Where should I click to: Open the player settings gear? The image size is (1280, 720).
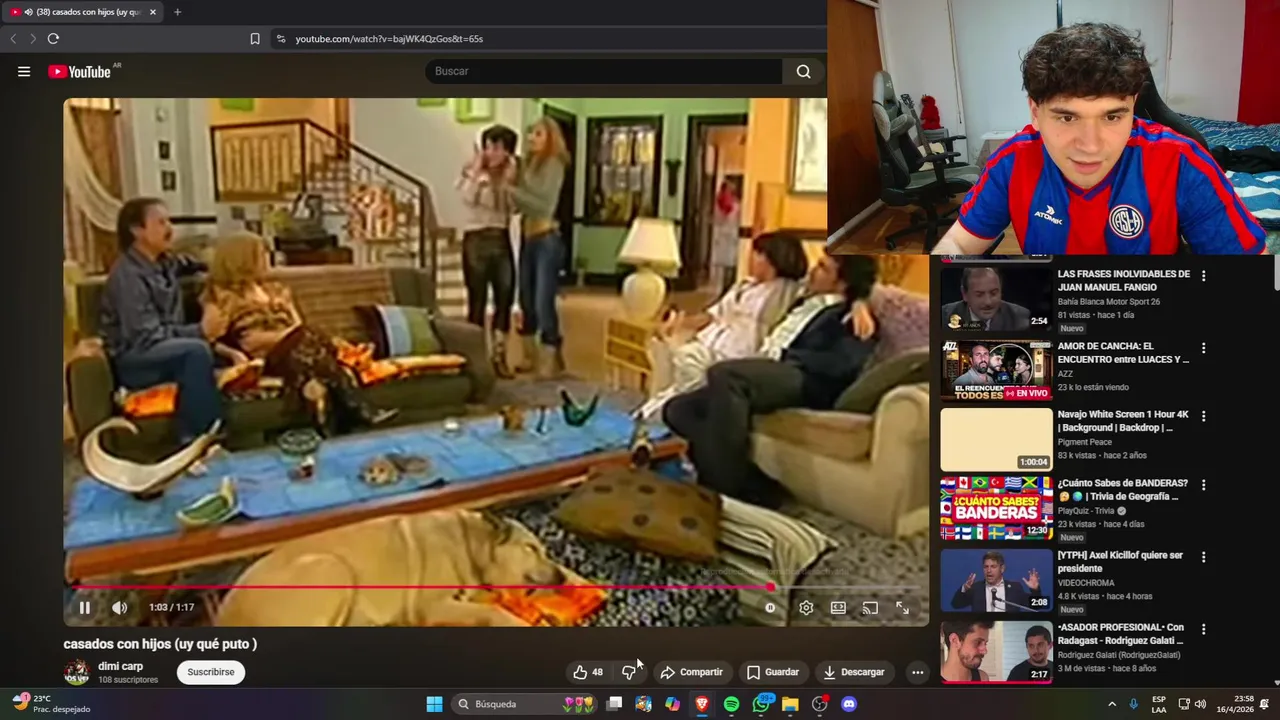click(806, 607)
